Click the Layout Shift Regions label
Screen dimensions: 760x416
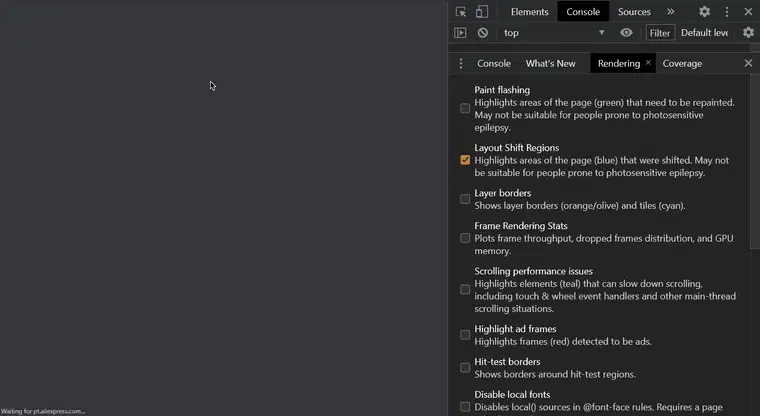pos(517,147)
